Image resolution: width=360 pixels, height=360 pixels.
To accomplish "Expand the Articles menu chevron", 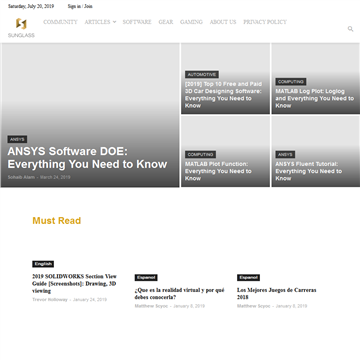I will click(114, 22).
